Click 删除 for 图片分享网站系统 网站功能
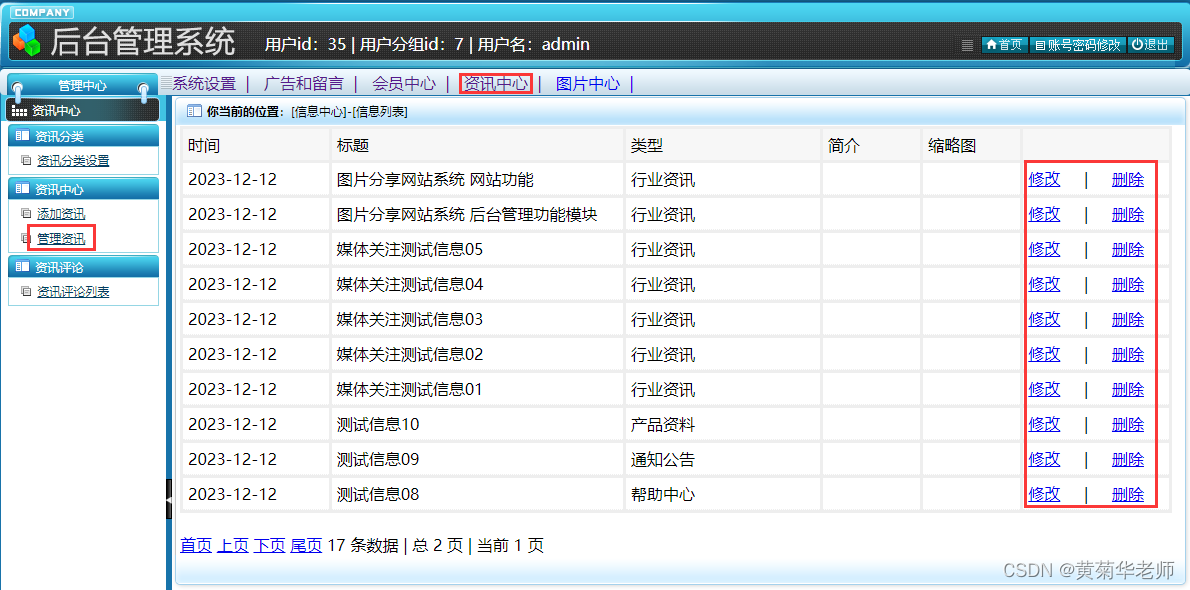 pos(1128,180)
